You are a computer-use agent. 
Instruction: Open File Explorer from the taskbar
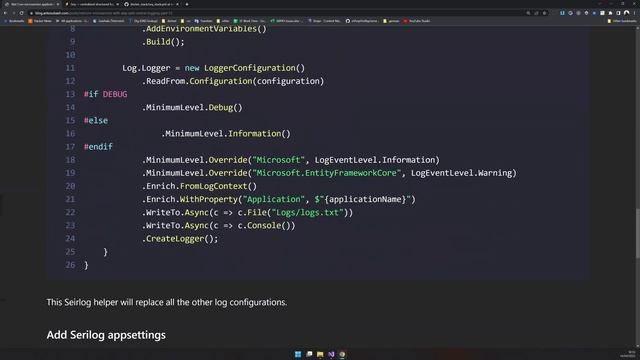pos(320,354)
